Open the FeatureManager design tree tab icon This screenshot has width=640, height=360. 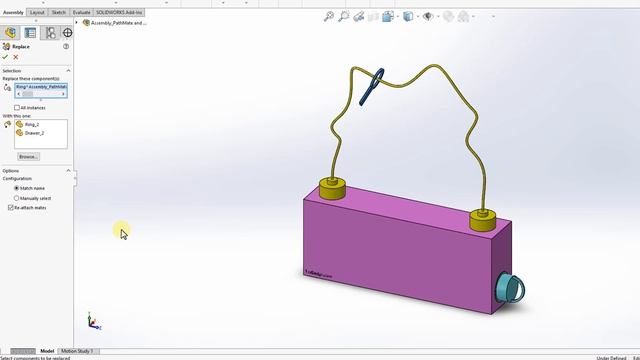click(11, 33)
